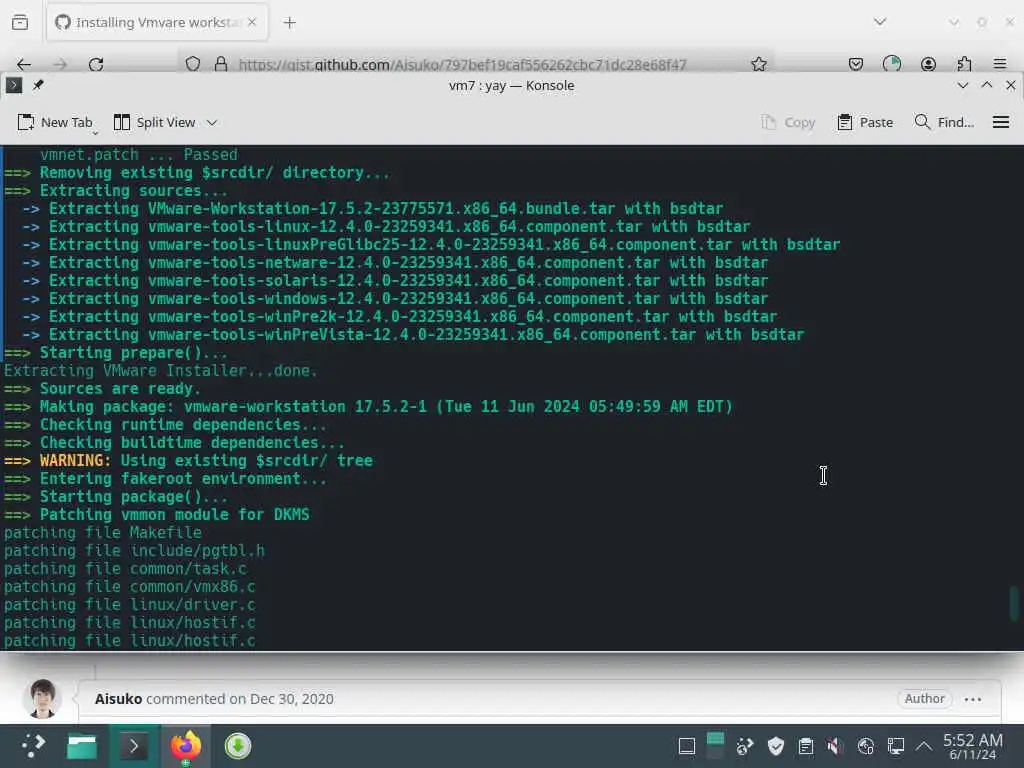Click 'Starting prepare()...' terminal line
This screenshot has height=768, width=1024.
pyautogui.click(x=134, y=353)
